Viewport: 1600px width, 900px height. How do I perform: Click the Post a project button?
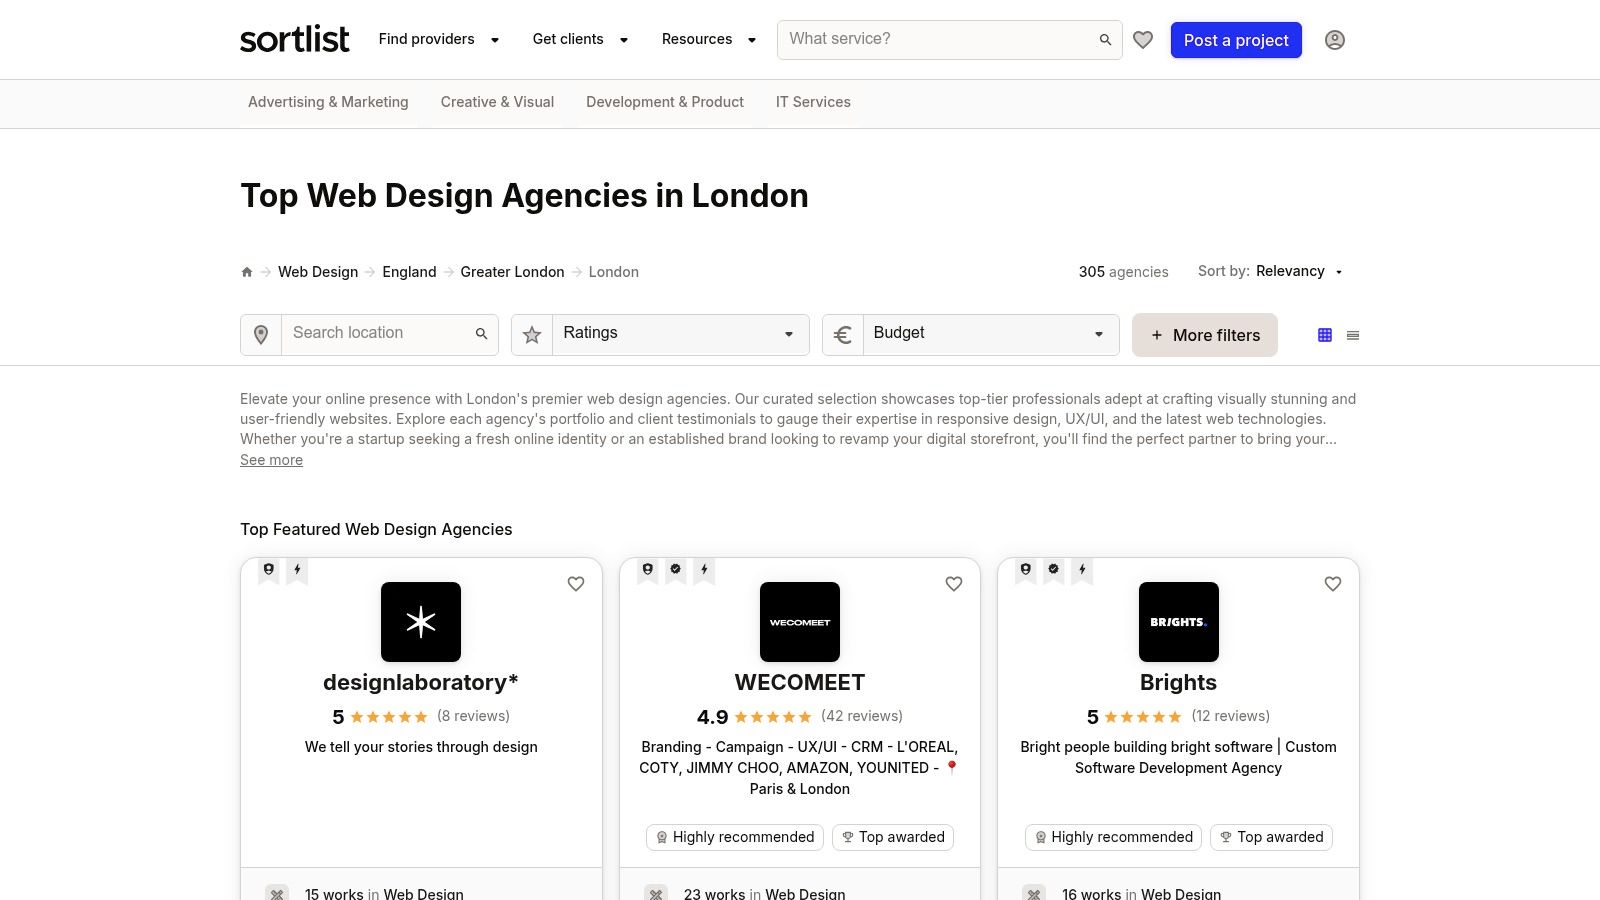1236,40
